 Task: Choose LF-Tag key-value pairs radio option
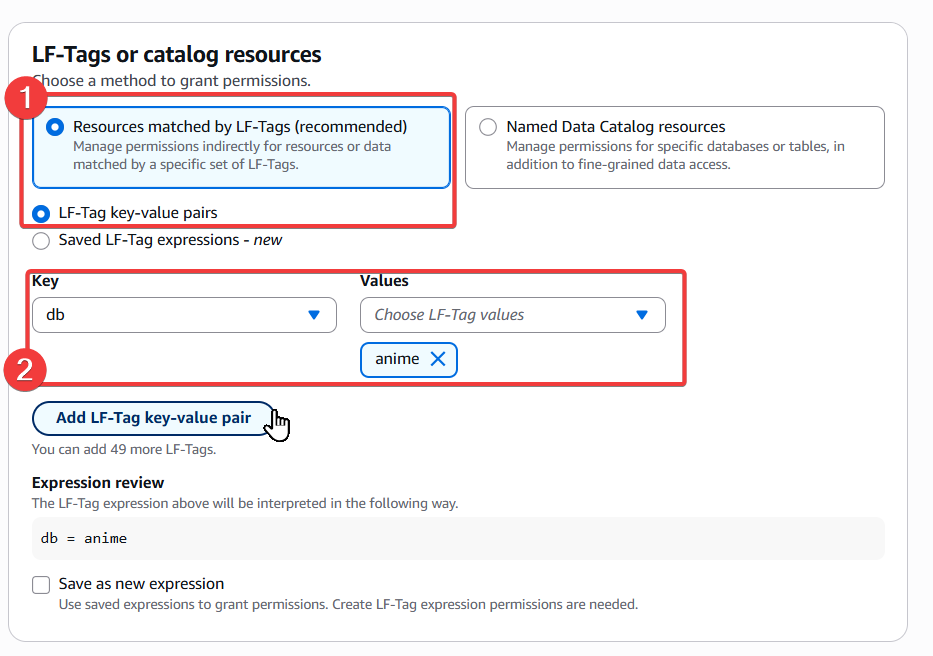point(41,213)
